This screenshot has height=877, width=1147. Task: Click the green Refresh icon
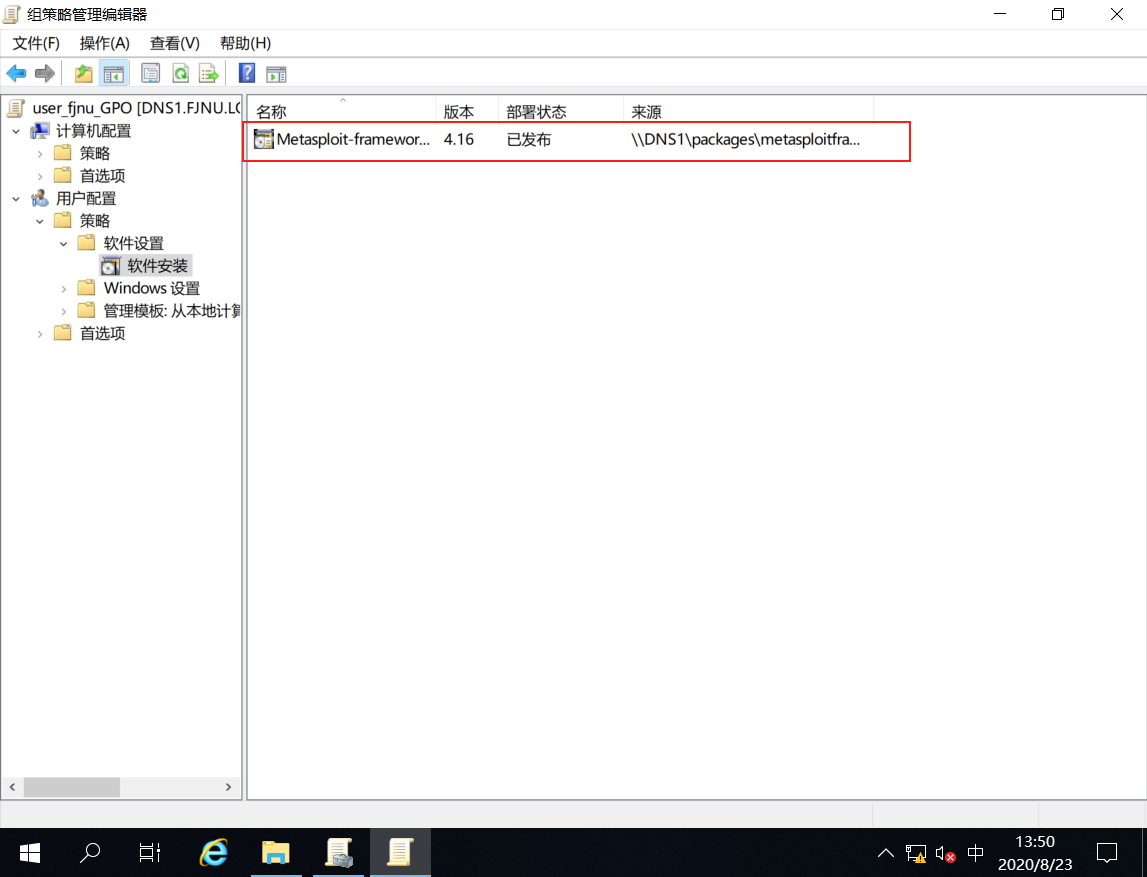(x=180, y=73)
